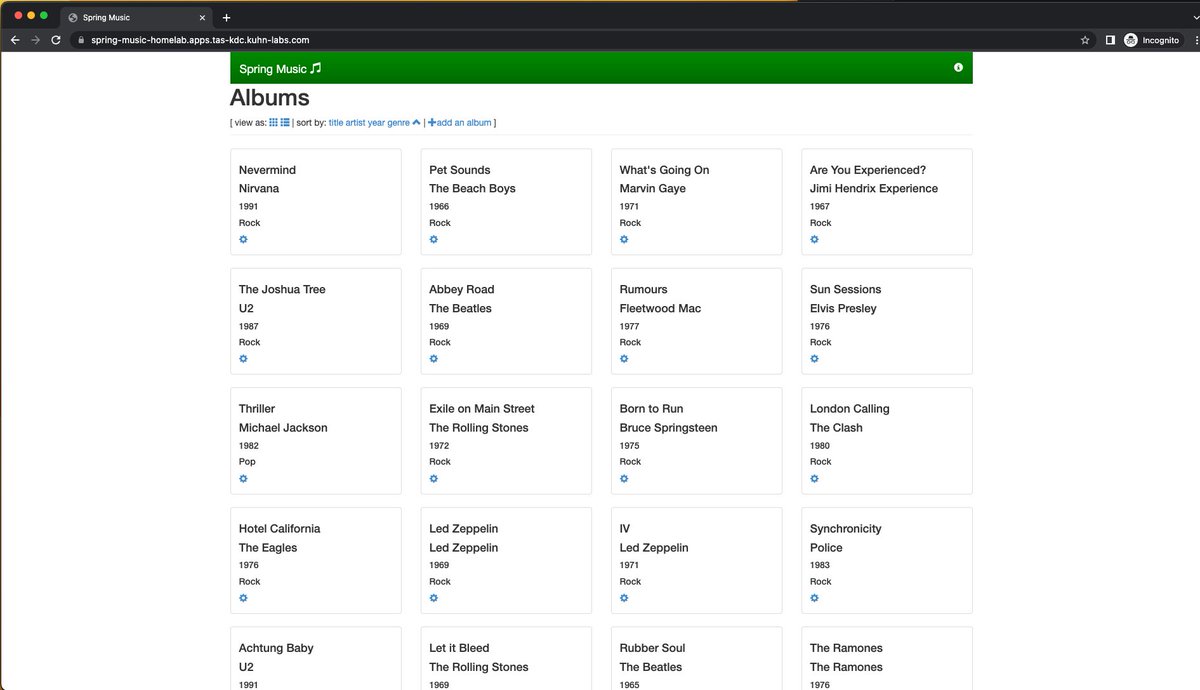1200x690 pixels.
Task: Click the Albums page heading
Action: pyautogui.click(x=270, y=98)
